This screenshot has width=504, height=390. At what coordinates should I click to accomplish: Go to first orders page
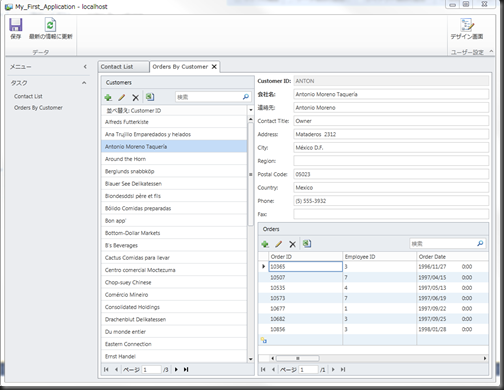pyautogui.click(x=263, y=369)
